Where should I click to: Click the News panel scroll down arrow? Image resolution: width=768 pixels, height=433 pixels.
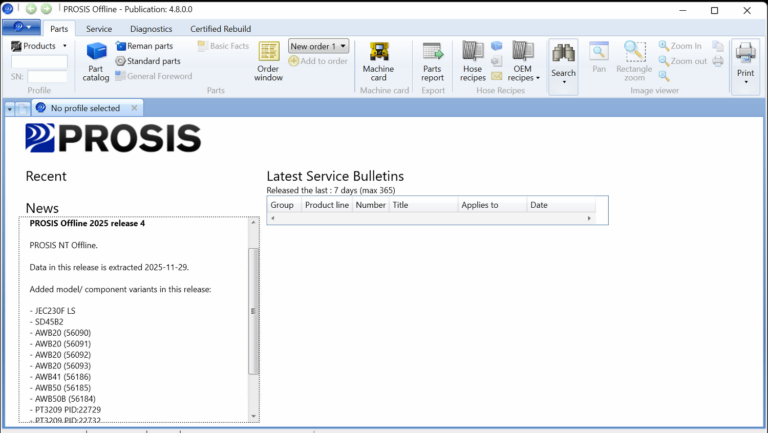click(253, 416)
